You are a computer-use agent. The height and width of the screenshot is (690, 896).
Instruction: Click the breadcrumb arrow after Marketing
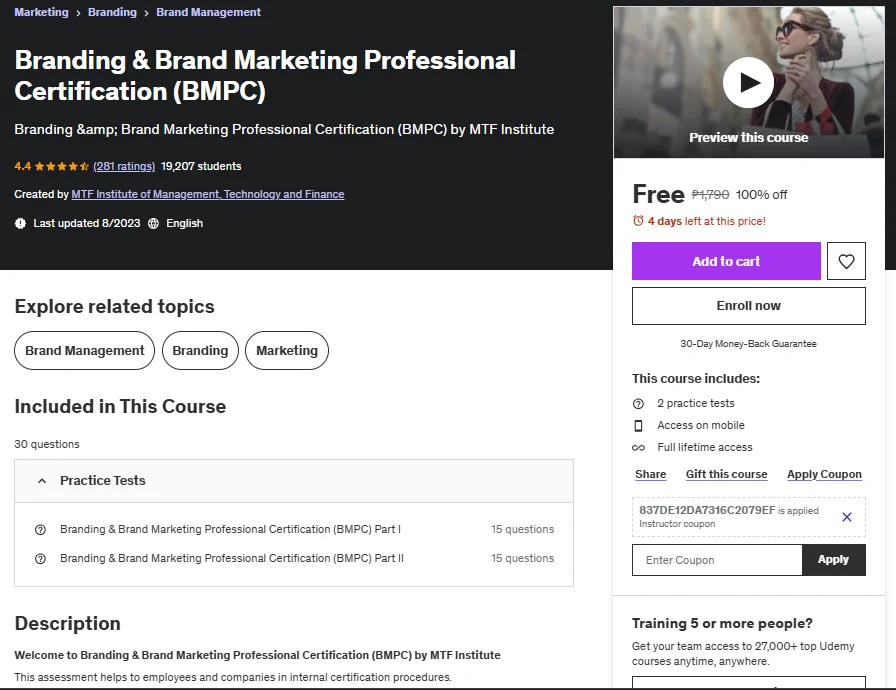(x=78, y=13)
